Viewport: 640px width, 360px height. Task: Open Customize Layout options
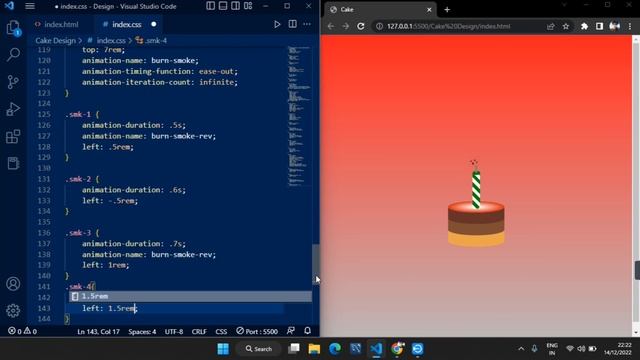tap(248, 6)
